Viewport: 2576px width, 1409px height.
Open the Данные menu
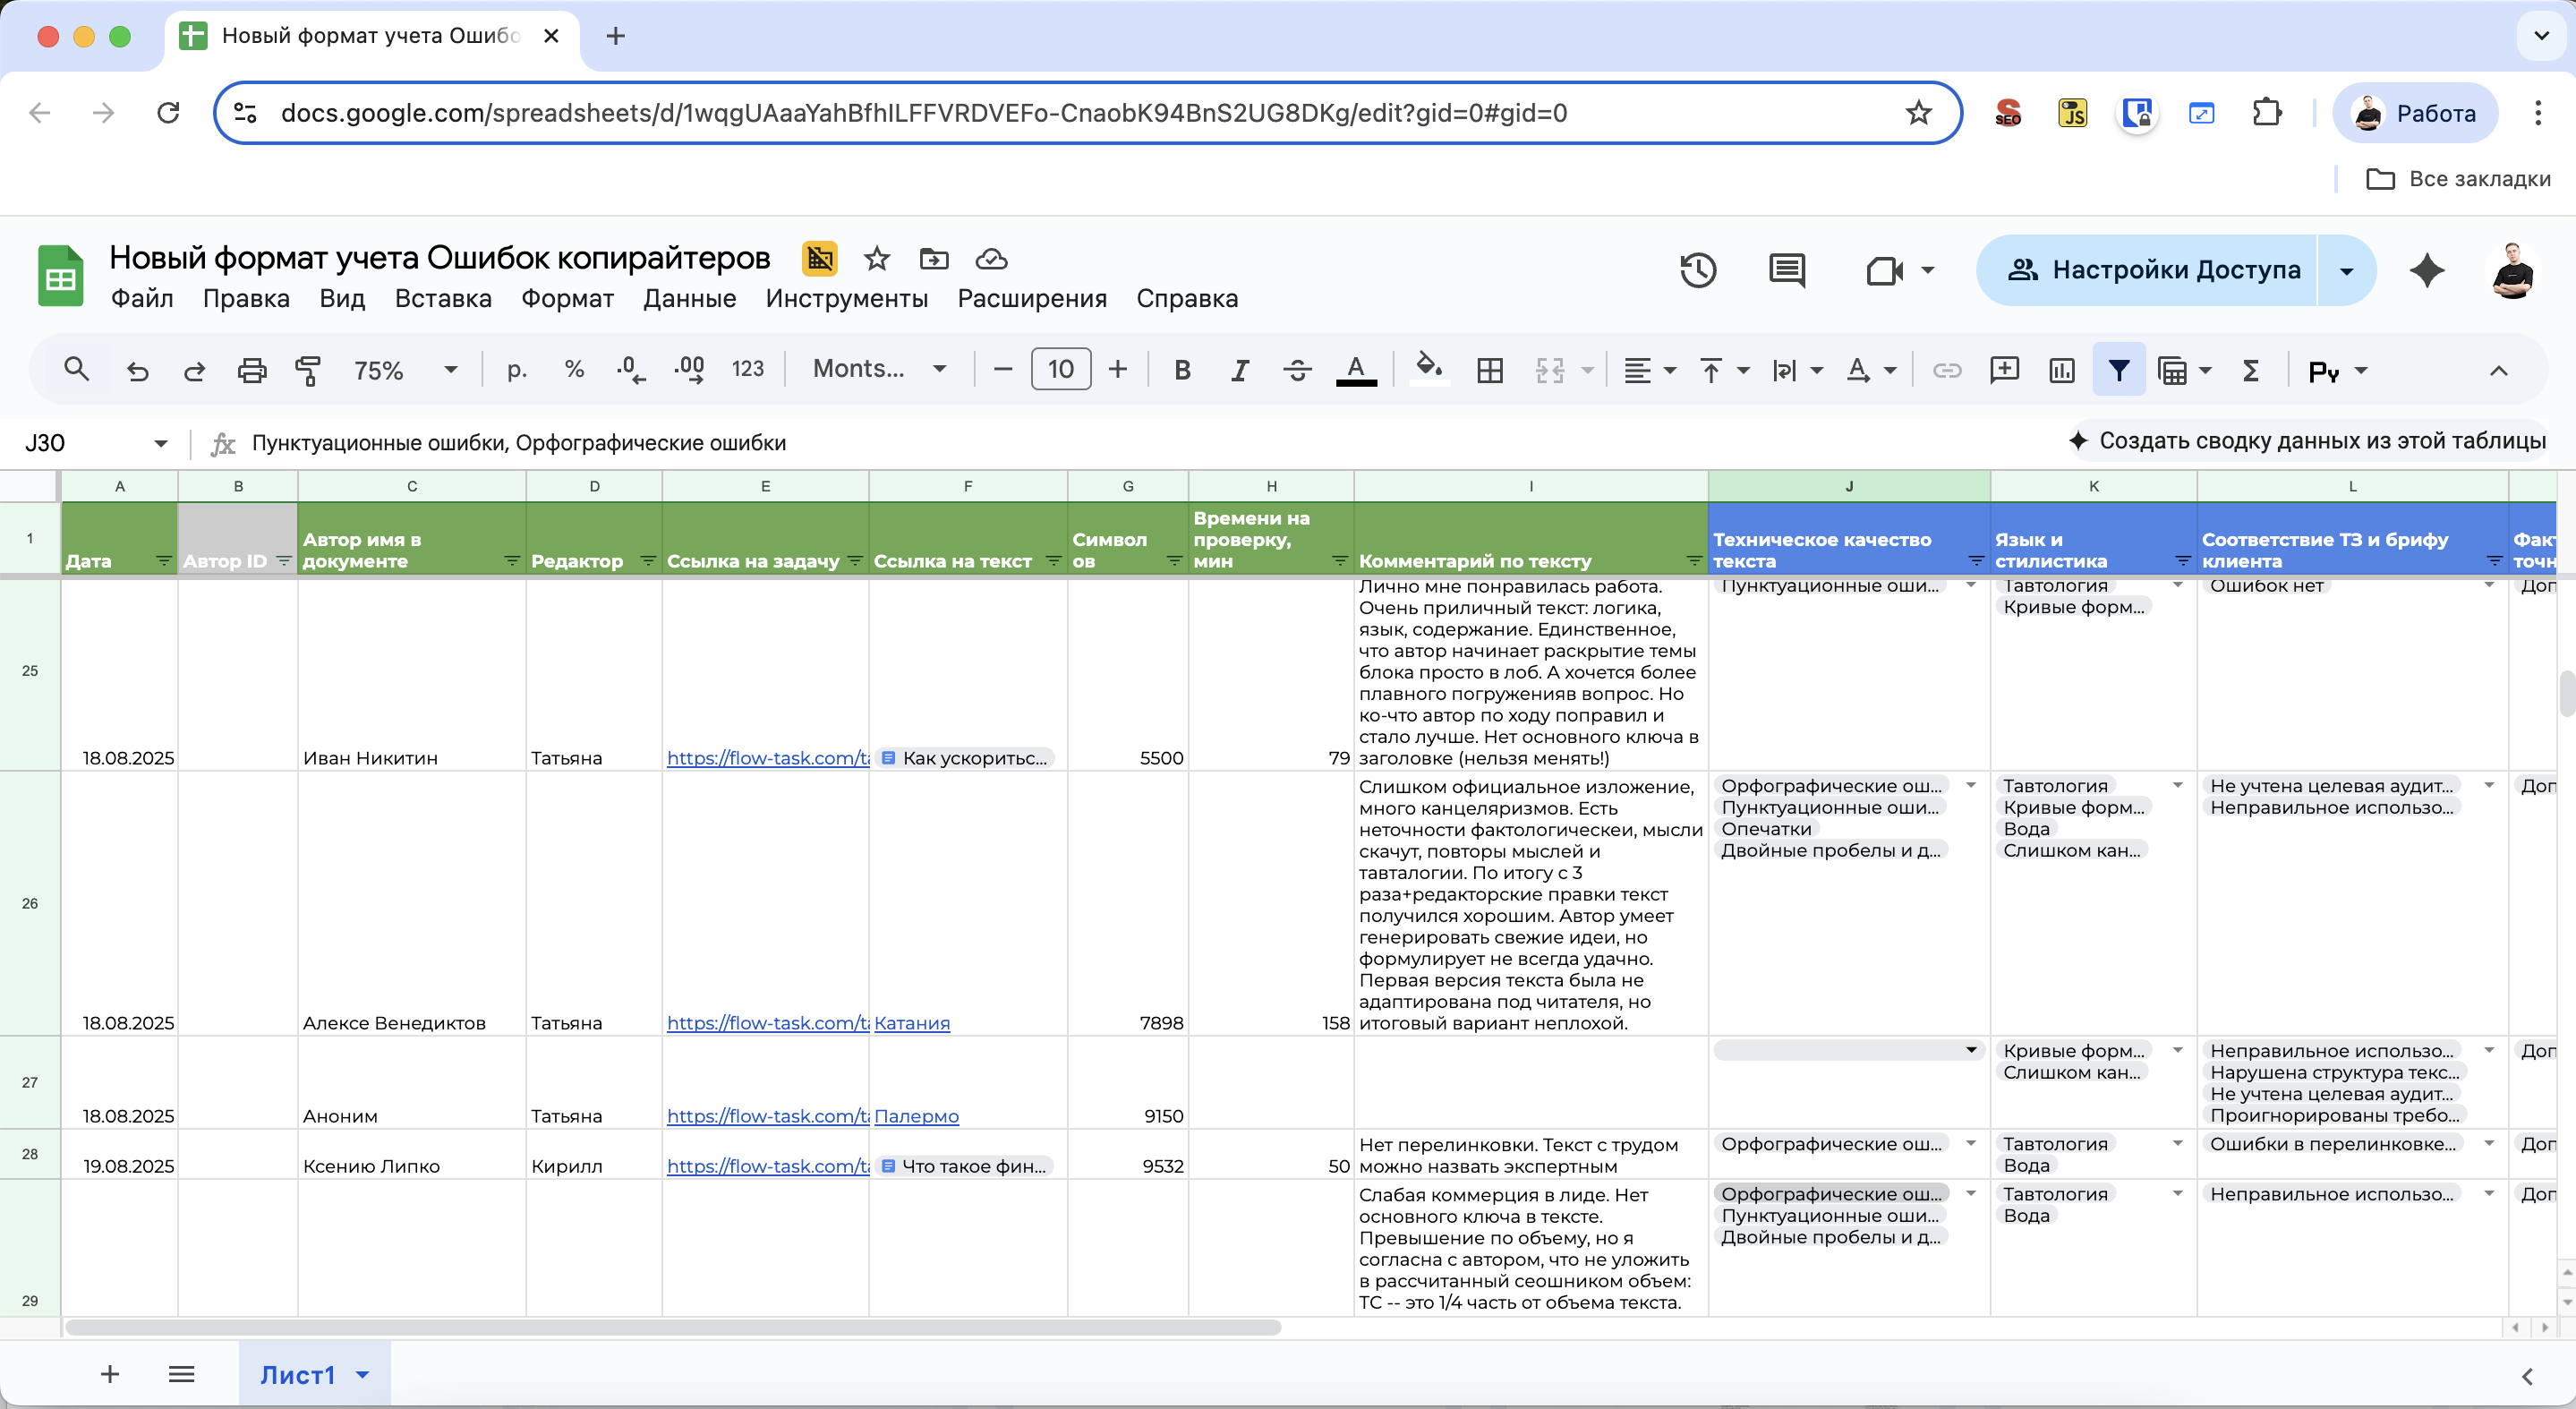(x=689, y=298)
